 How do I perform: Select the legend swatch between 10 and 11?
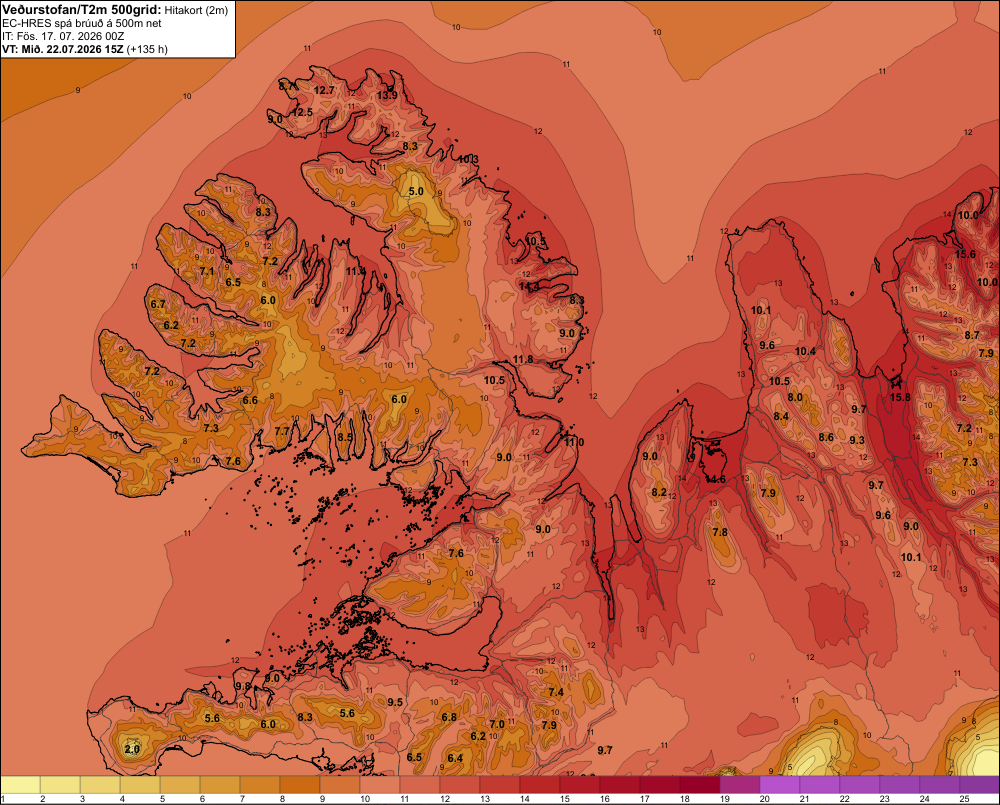(379, 785)
